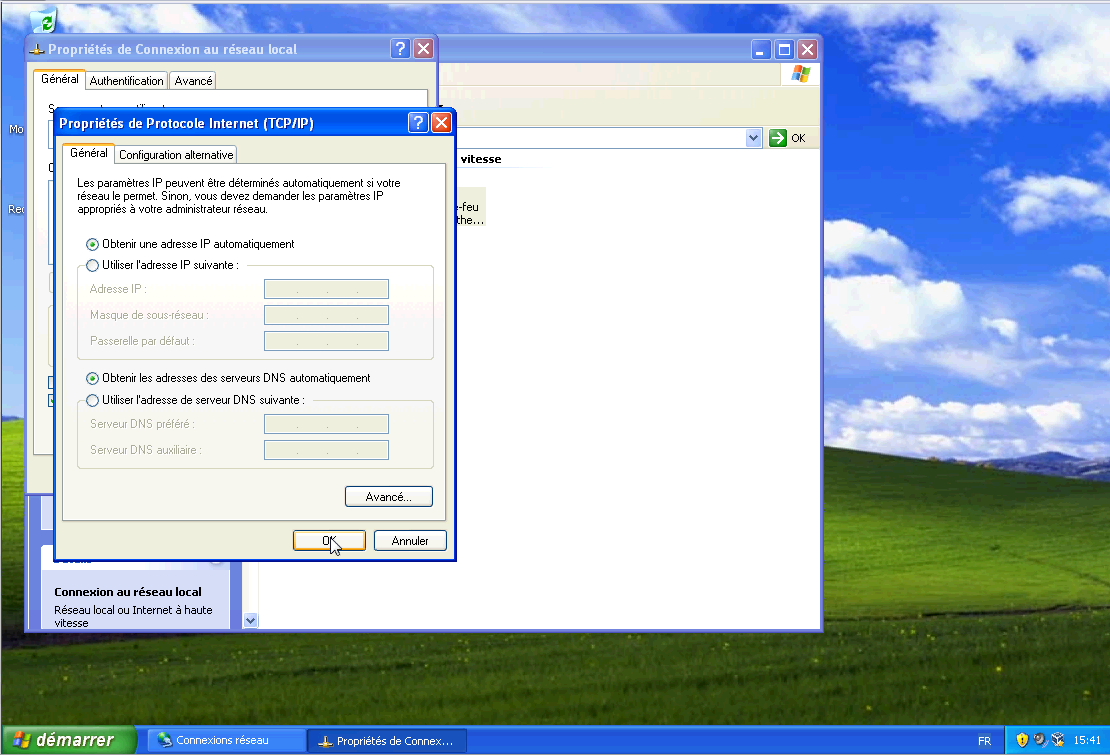Click the Windows flag logo in Connexions réseau

point(801,74)
